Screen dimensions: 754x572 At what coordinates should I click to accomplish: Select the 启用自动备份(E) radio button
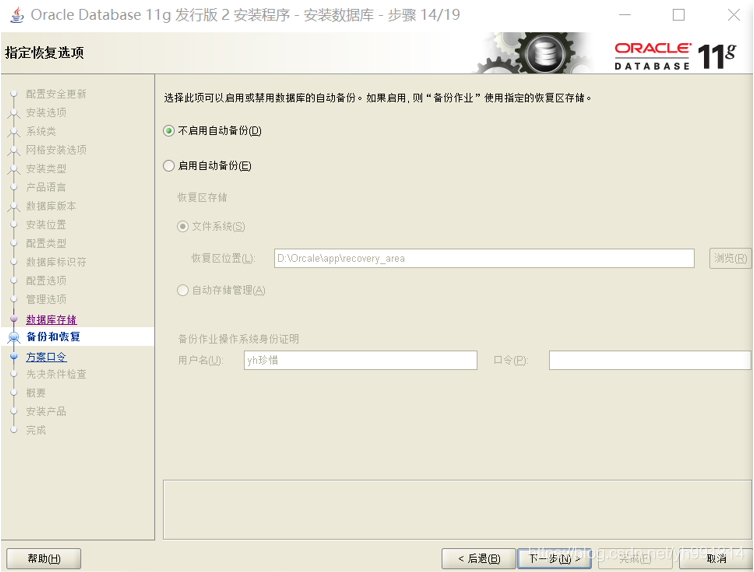(x=168, y=166)
